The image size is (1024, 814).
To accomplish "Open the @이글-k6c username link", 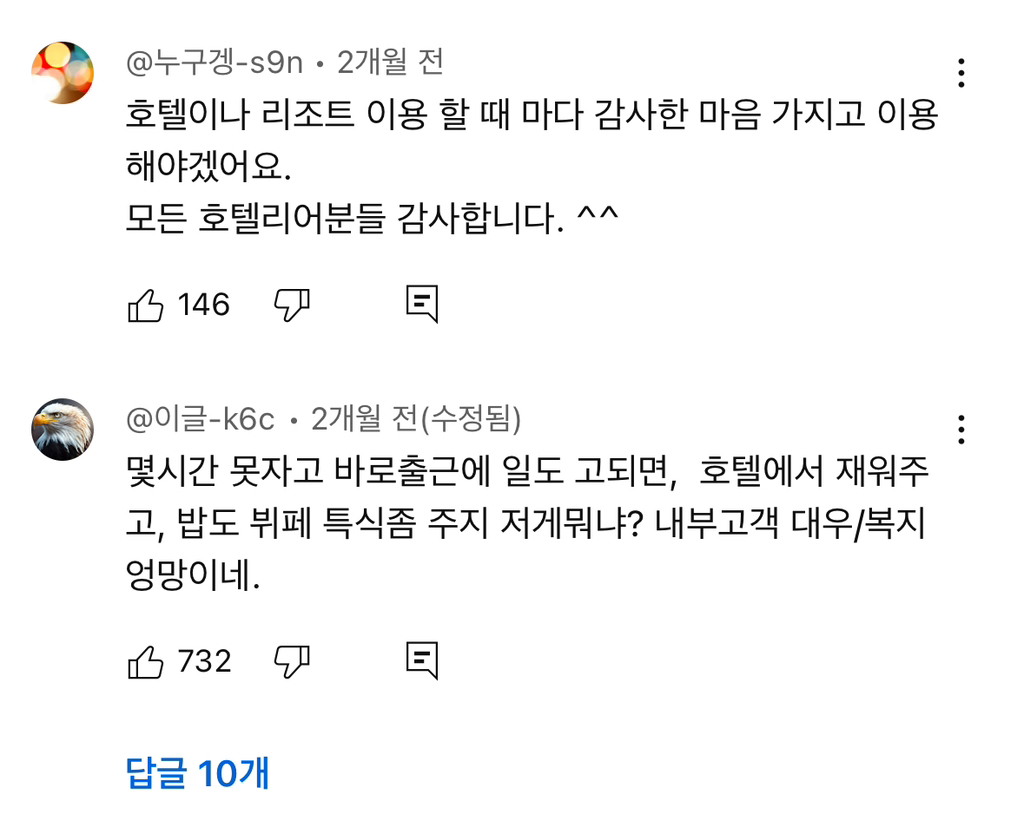I will tap(200, 420).
